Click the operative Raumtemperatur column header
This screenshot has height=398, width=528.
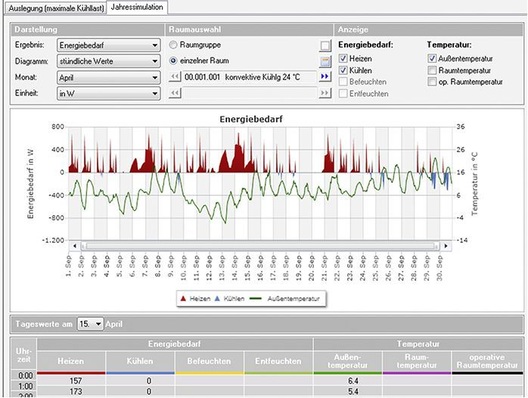click(x=487, y=361)
